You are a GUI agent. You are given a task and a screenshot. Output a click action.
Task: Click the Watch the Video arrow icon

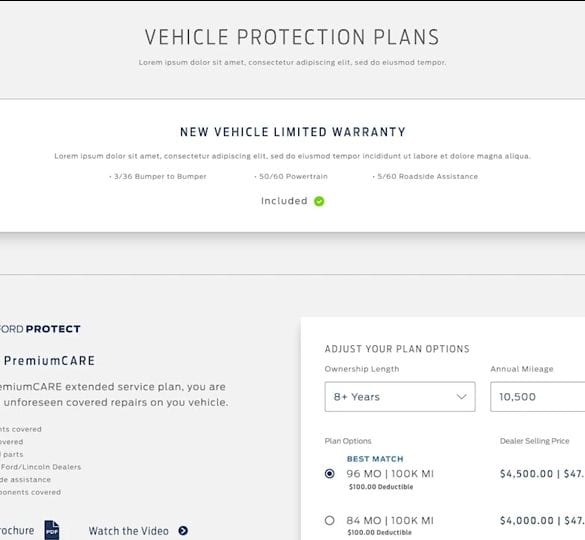(x=183, y=531)
